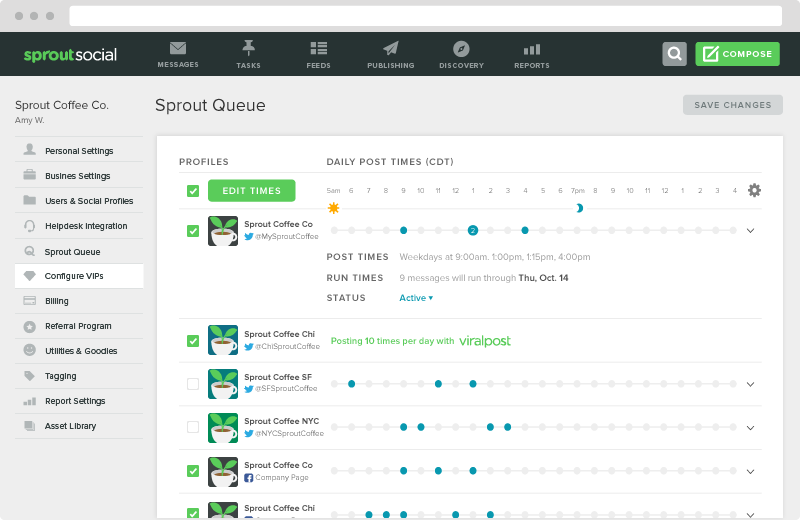
Task: Click the numbered 2 dot on the @MySproutCoffee timeline
Action: 473,231
